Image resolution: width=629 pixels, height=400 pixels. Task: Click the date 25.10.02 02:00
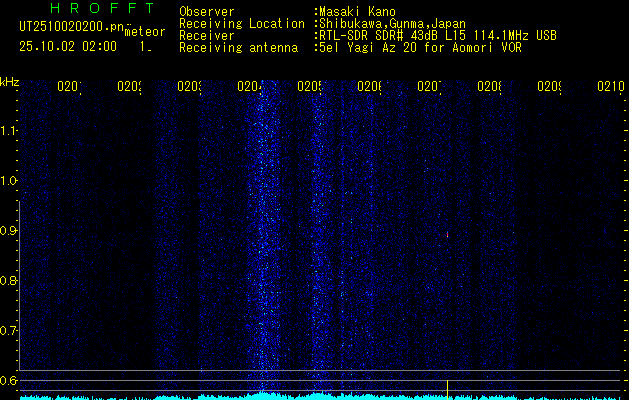pyautogui.click(x=68, y=47)
